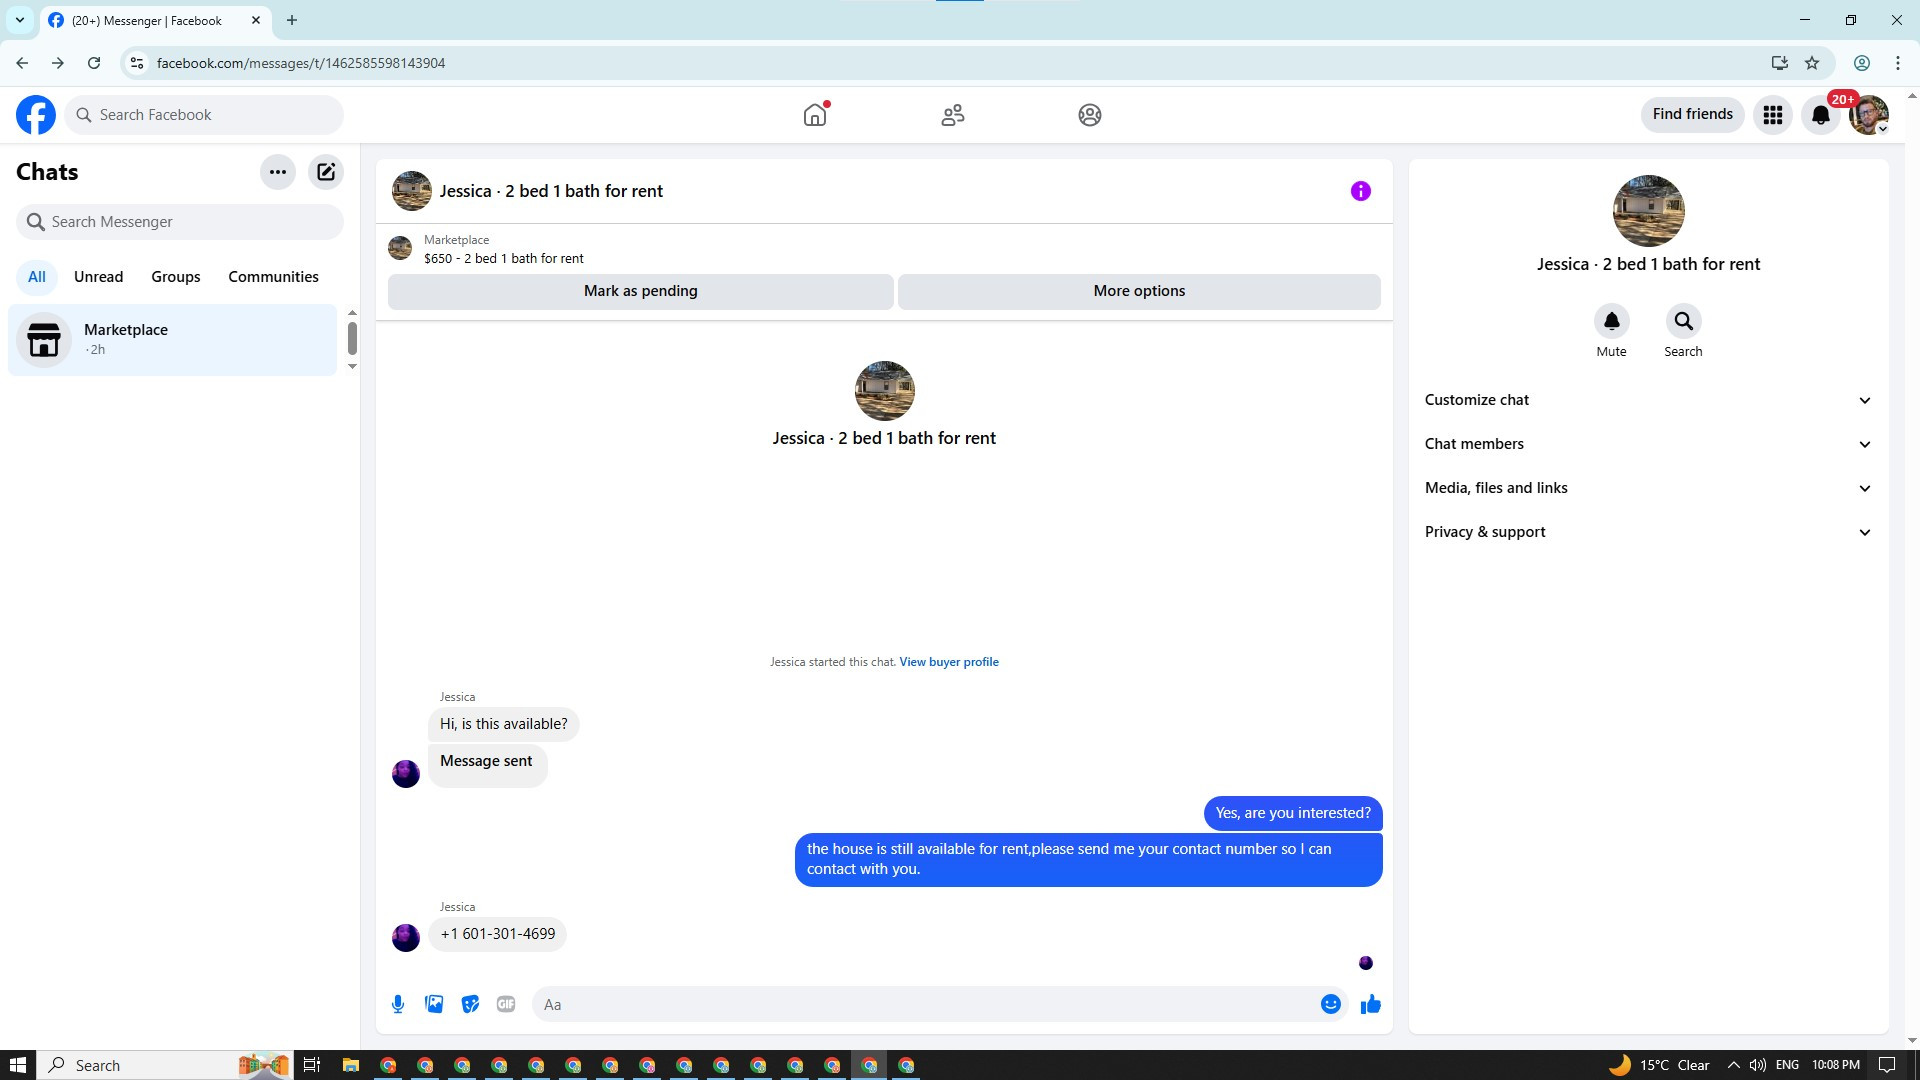Expand Media, files and links section

(1648, 488)
